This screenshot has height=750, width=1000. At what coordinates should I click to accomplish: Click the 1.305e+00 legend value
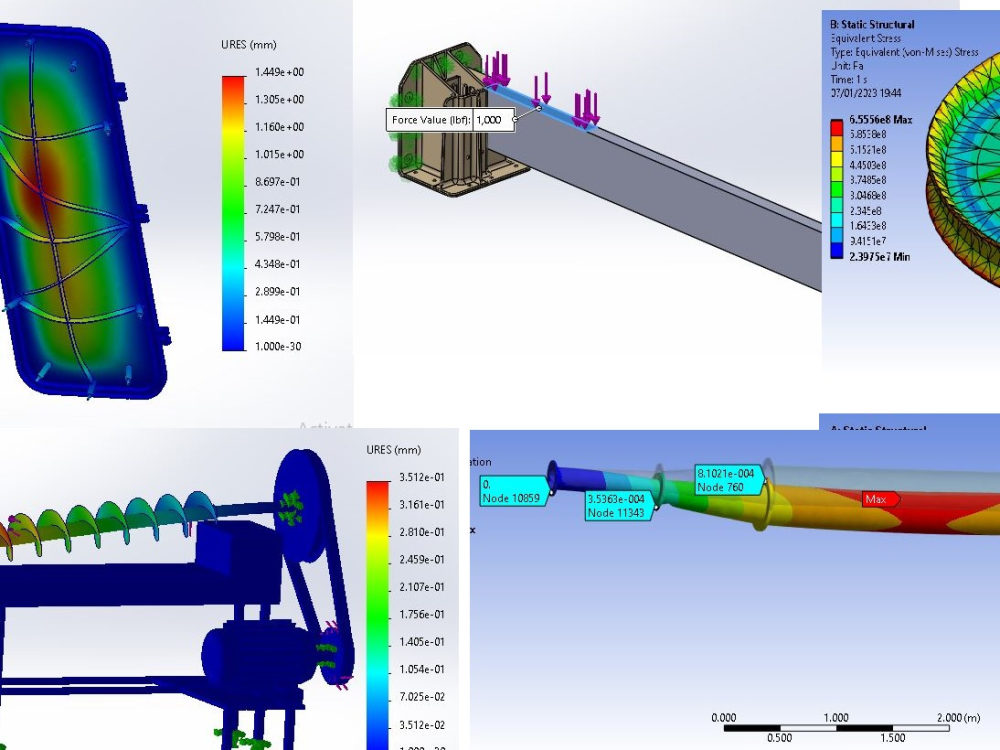[x=279, y=99]
